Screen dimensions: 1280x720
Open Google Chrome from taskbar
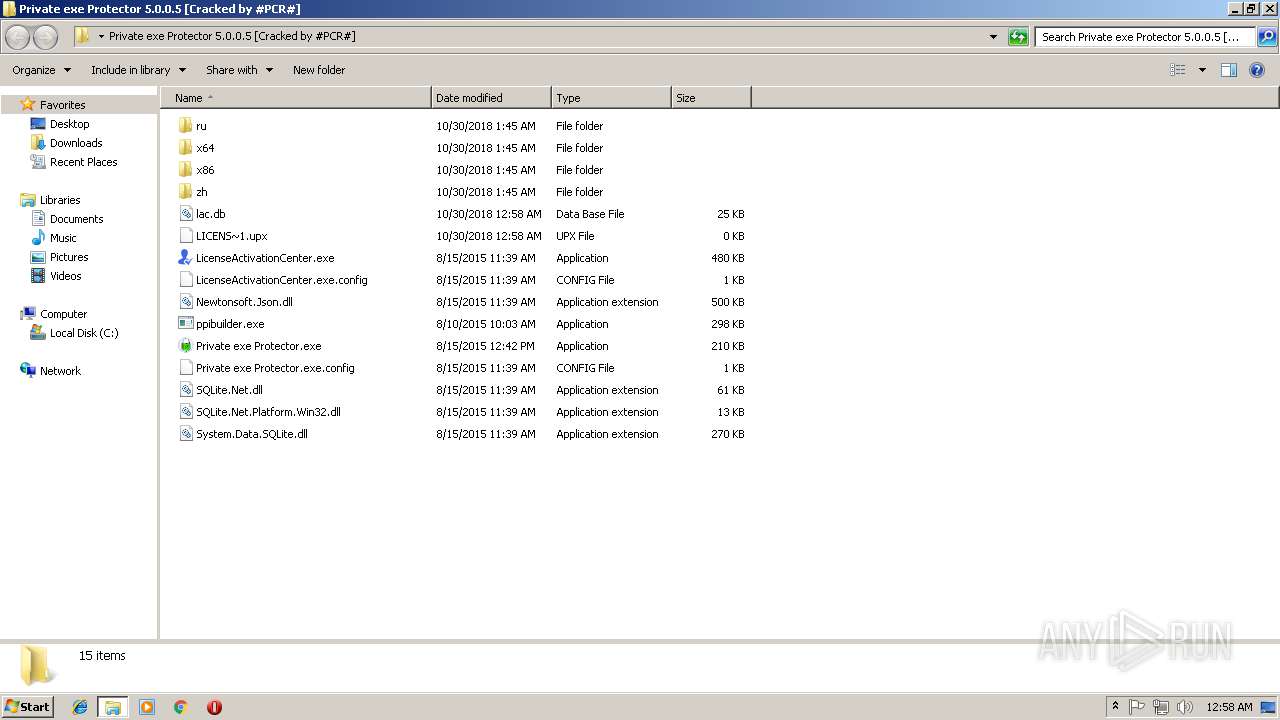tap(181, 707)
